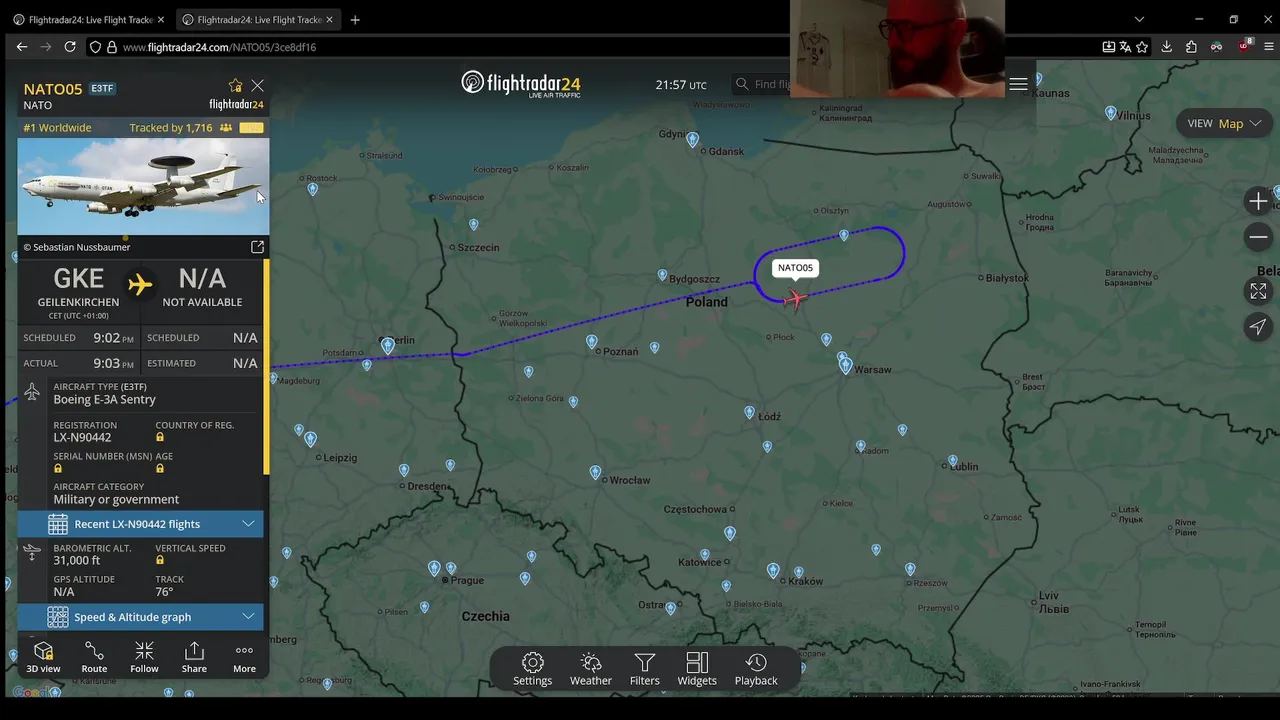1280x720 pixels.
Task: Open aircraft photo in external link
Action: pos(257,247)
